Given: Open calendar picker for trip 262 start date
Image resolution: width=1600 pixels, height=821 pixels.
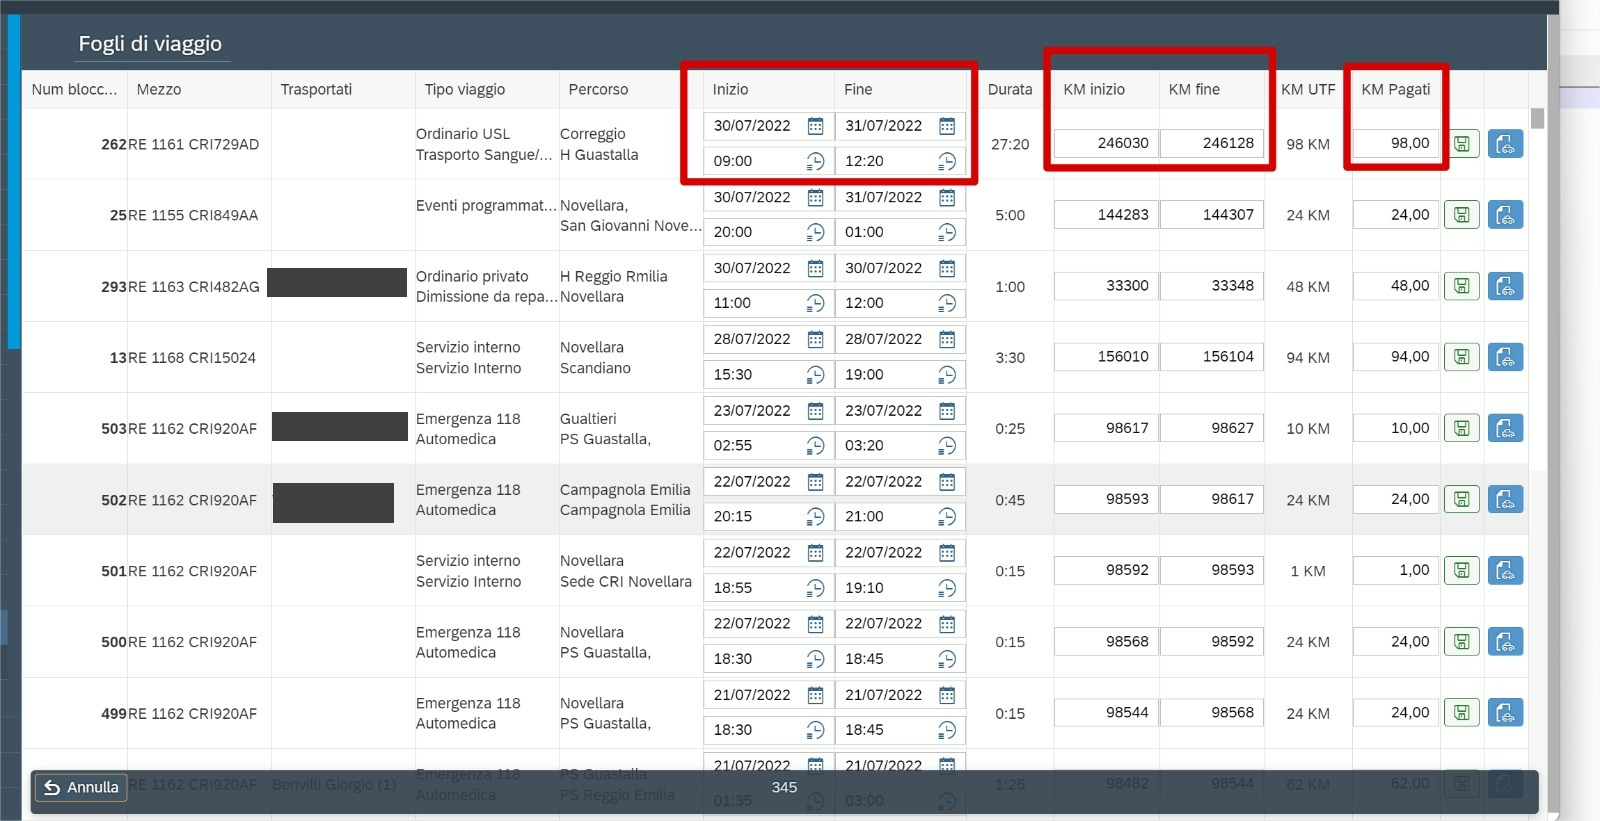Looking at the screenshot, I should (x=815, y=126).
